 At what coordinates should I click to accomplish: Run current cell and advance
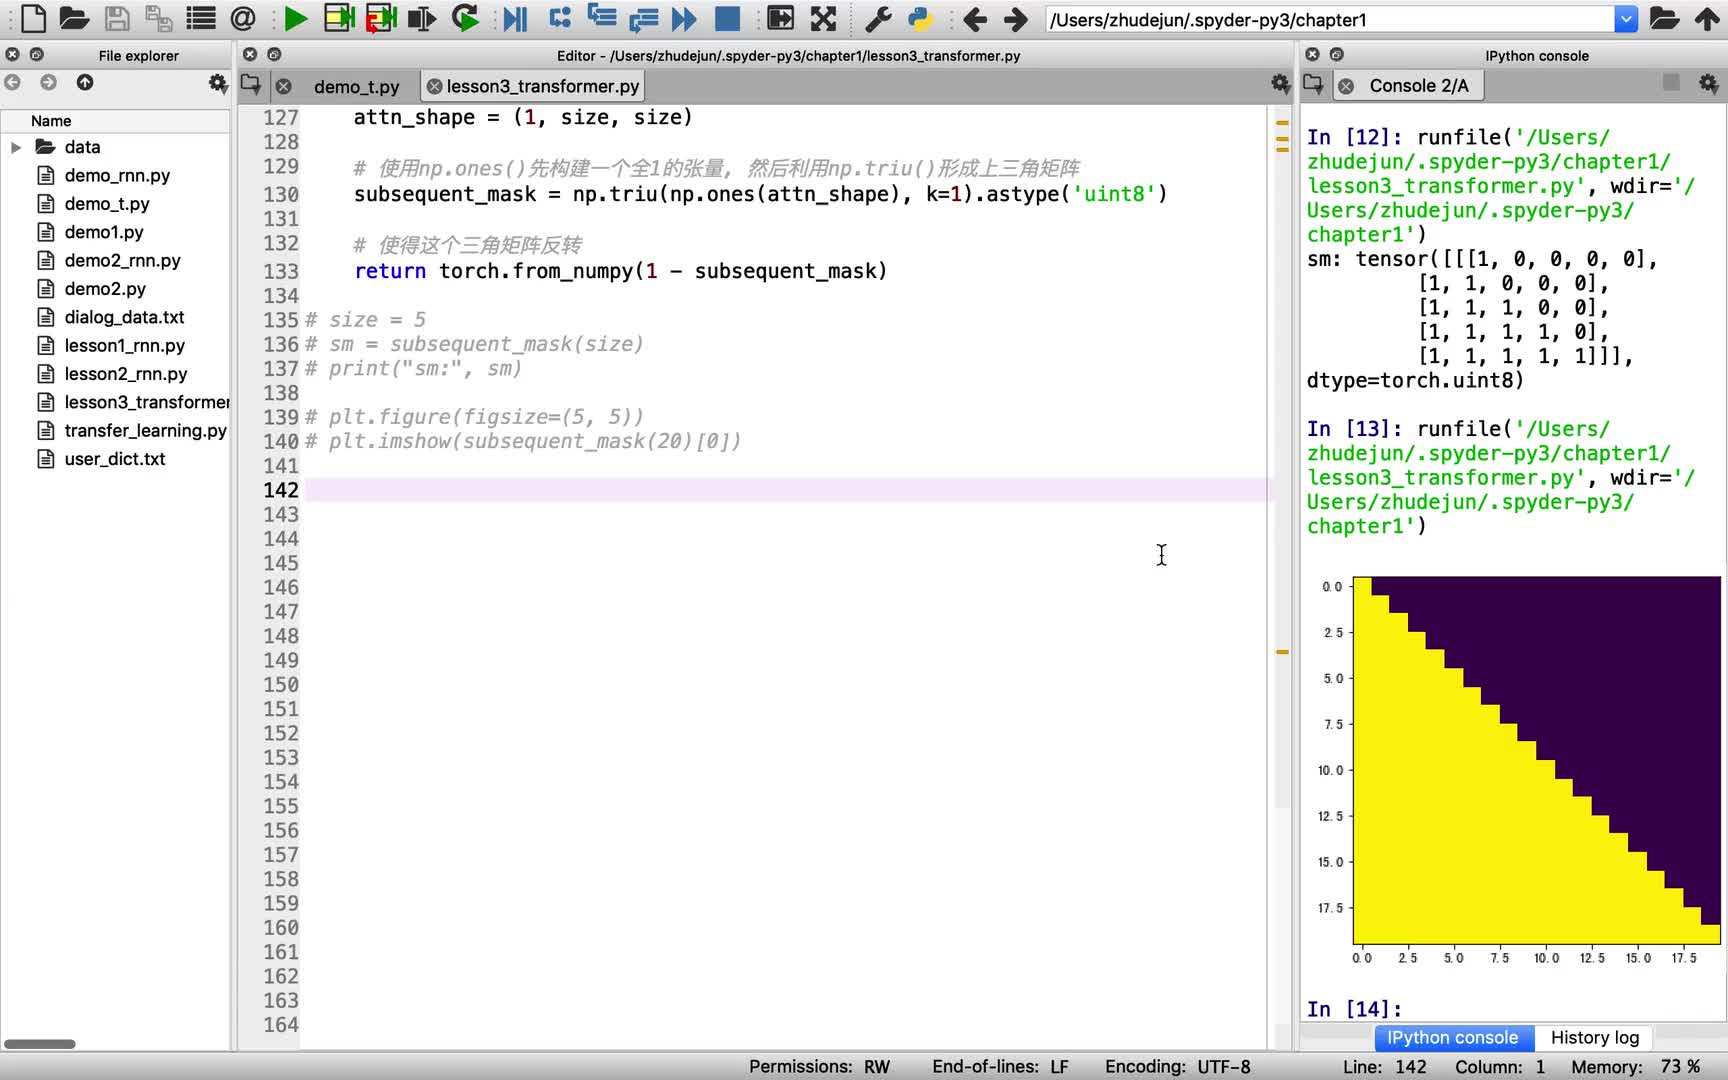tap(381, 18)
